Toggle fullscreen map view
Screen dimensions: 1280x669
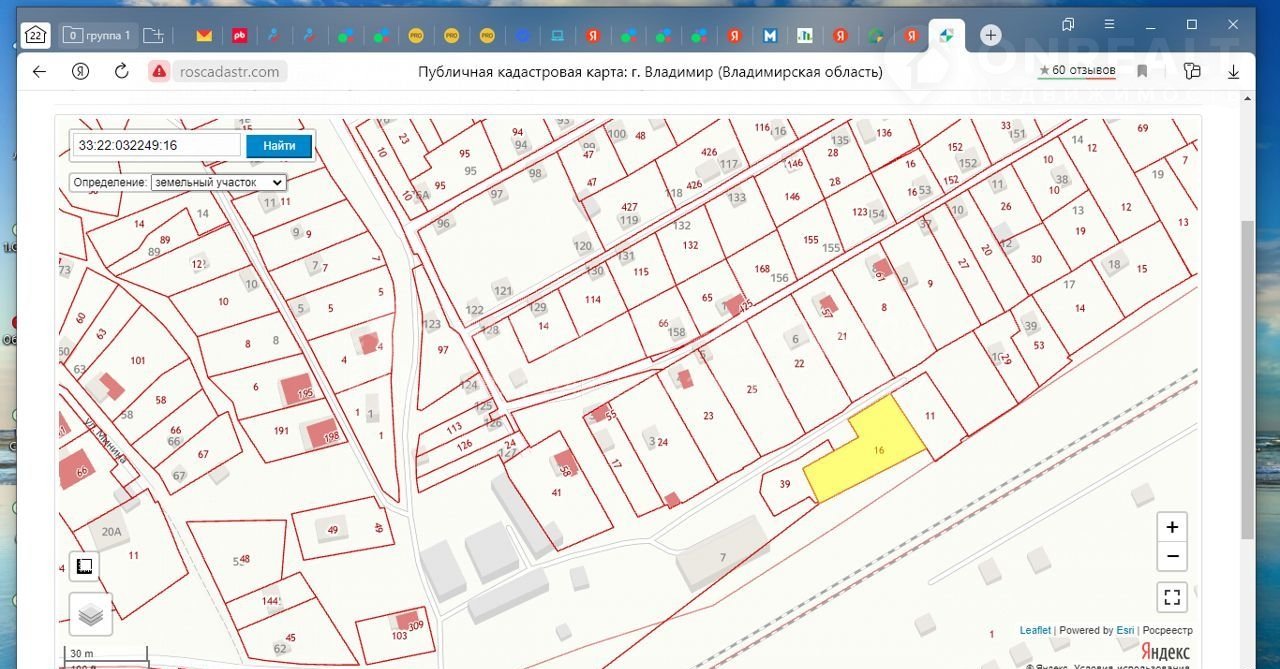pyautogui.click(x=1172, y=598)
